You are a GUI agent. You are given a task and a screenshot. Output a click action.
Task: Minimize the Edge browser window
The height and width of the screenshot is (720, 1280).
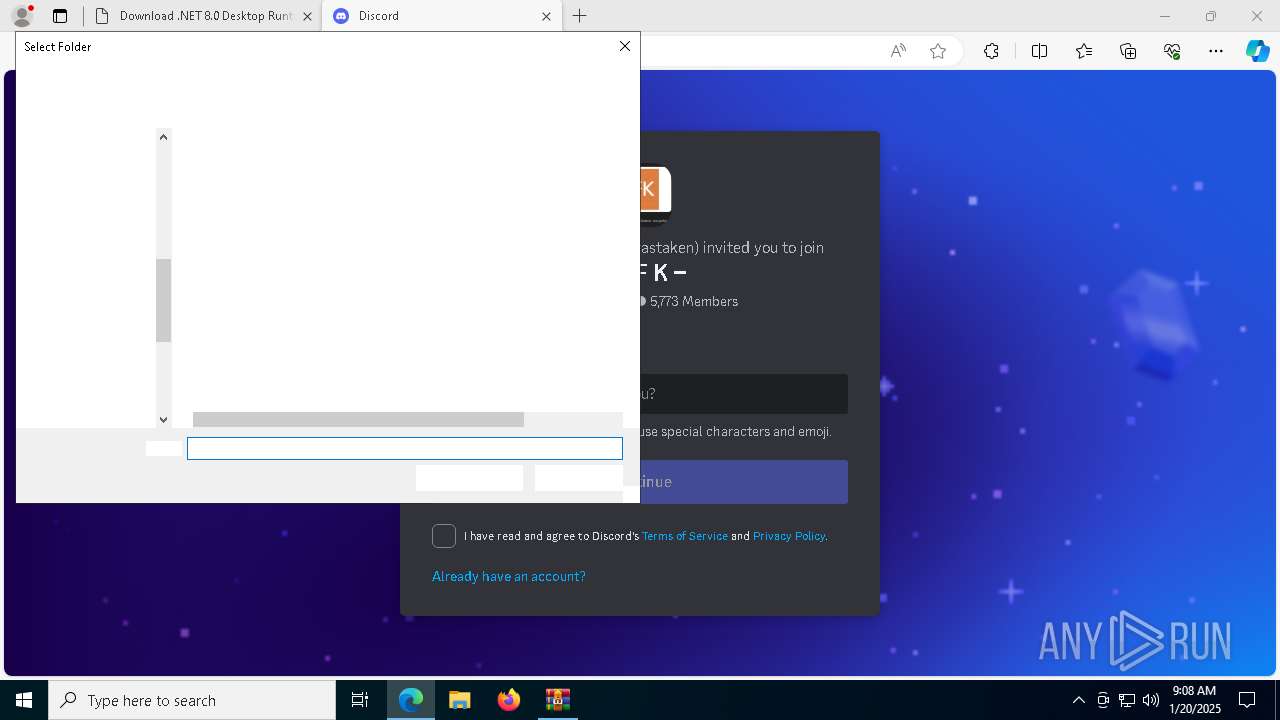pos(1165,16)
